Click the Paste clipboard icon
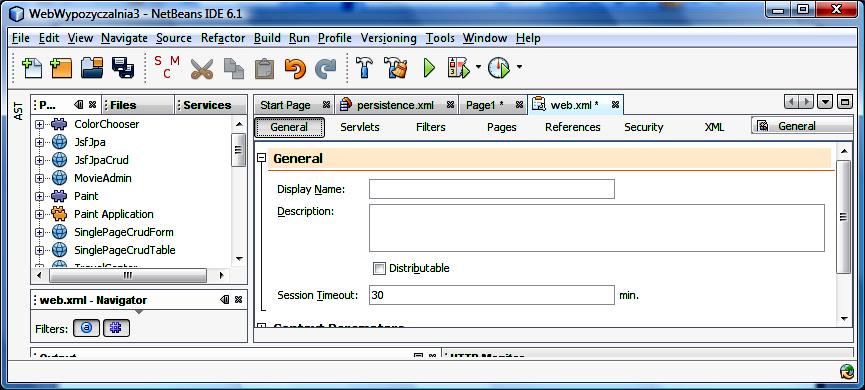This screenshot has width=865, height=390. [264, 69]
